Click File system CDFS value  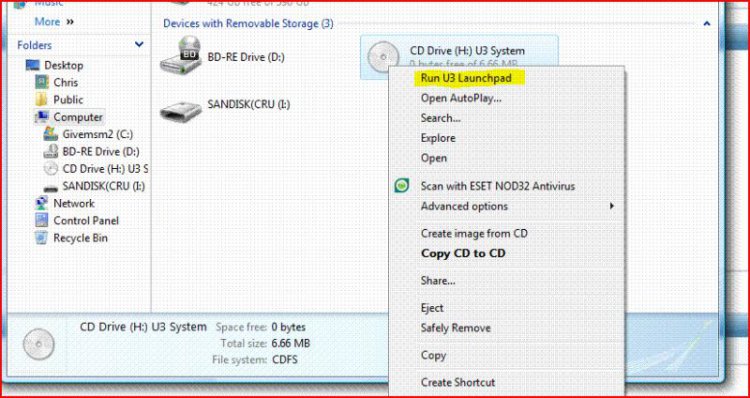285,359
